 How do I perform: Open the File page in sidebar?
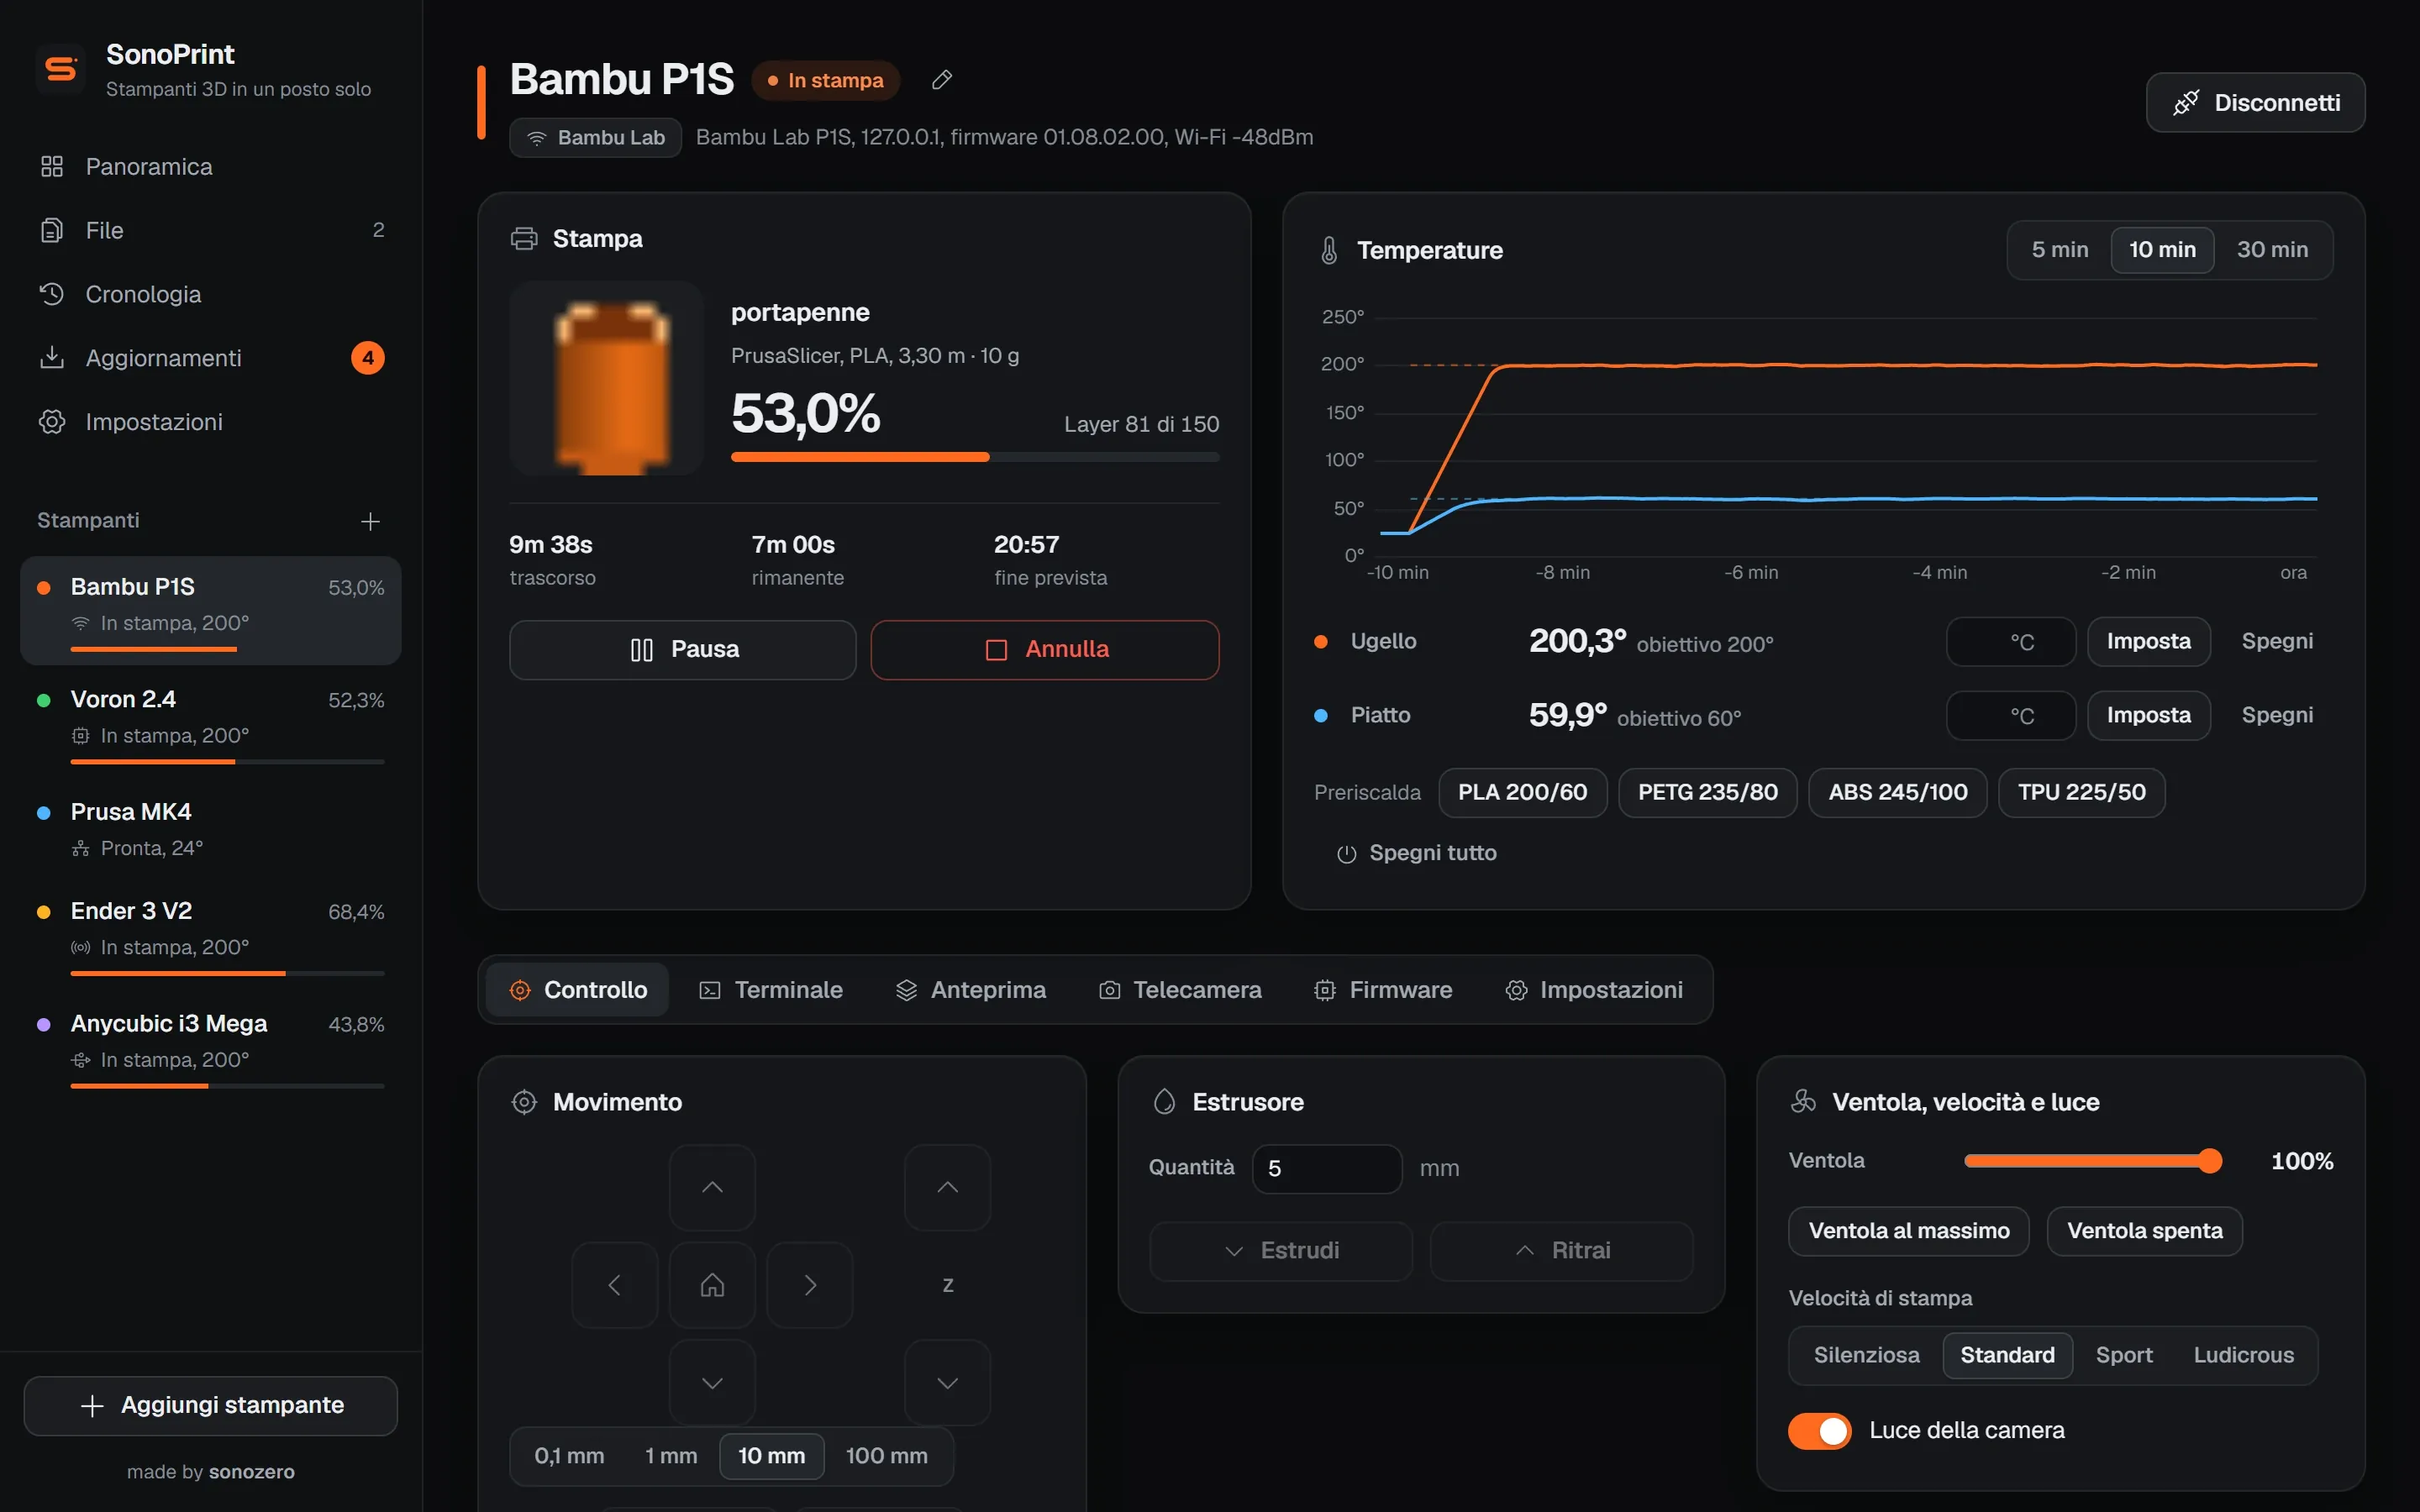(211, 231)
